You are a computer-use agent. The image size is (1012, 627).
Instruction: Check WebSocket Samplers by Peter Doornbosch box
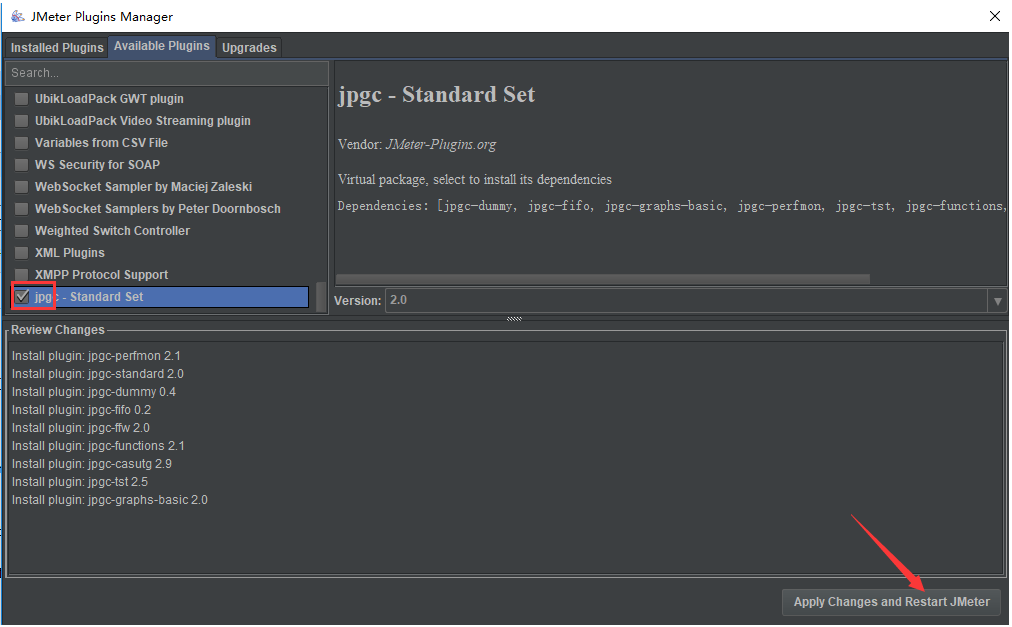(x=22, y=209)
